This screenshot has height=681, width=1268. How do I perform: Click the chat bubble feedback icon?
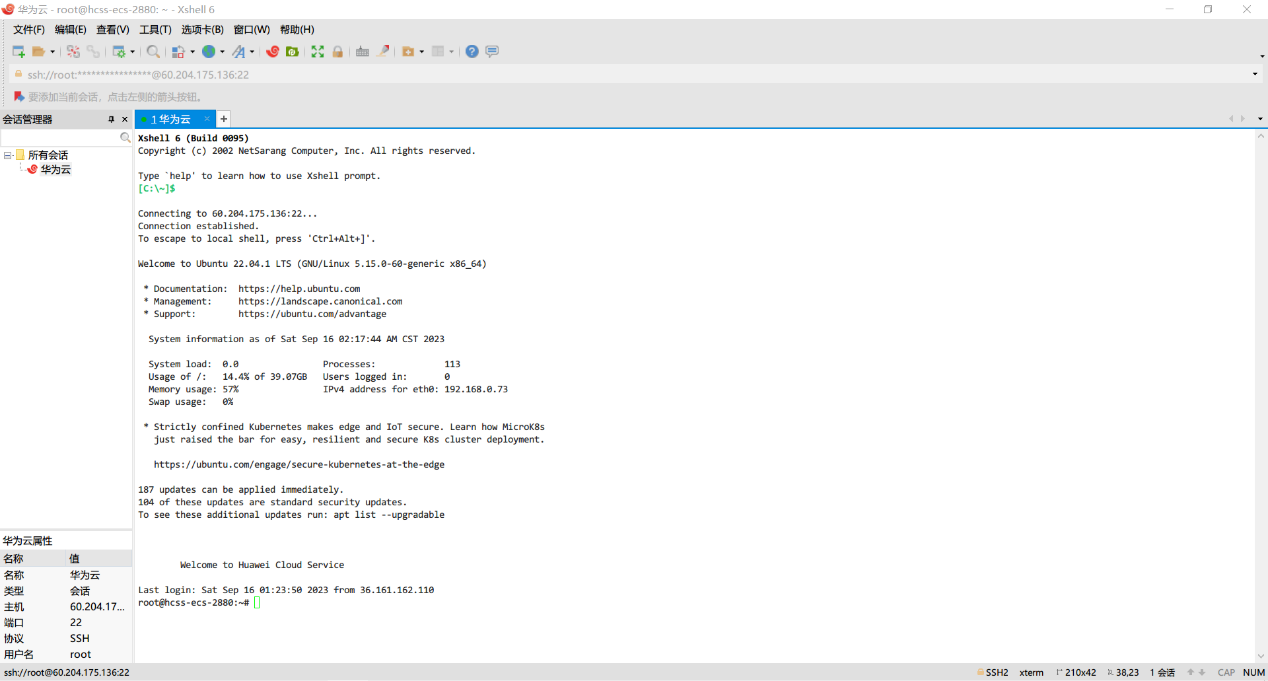pyautogui.click(x=492, y=51)
